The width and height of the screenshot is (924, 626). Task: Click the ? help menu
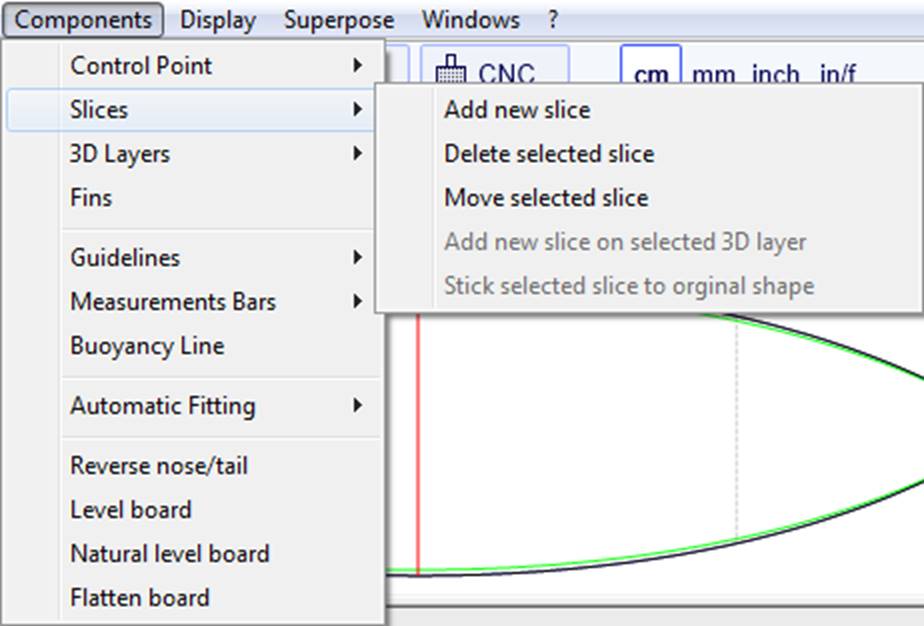(553, 20)
